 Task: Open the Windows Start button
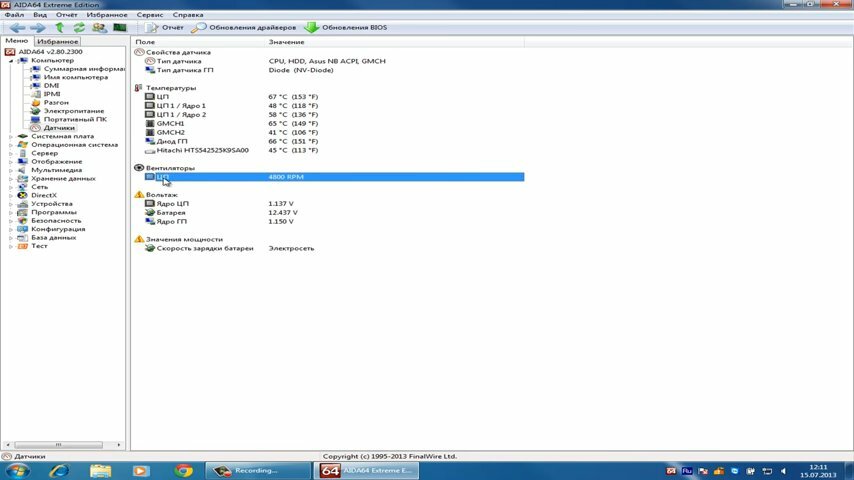[17, 471]
